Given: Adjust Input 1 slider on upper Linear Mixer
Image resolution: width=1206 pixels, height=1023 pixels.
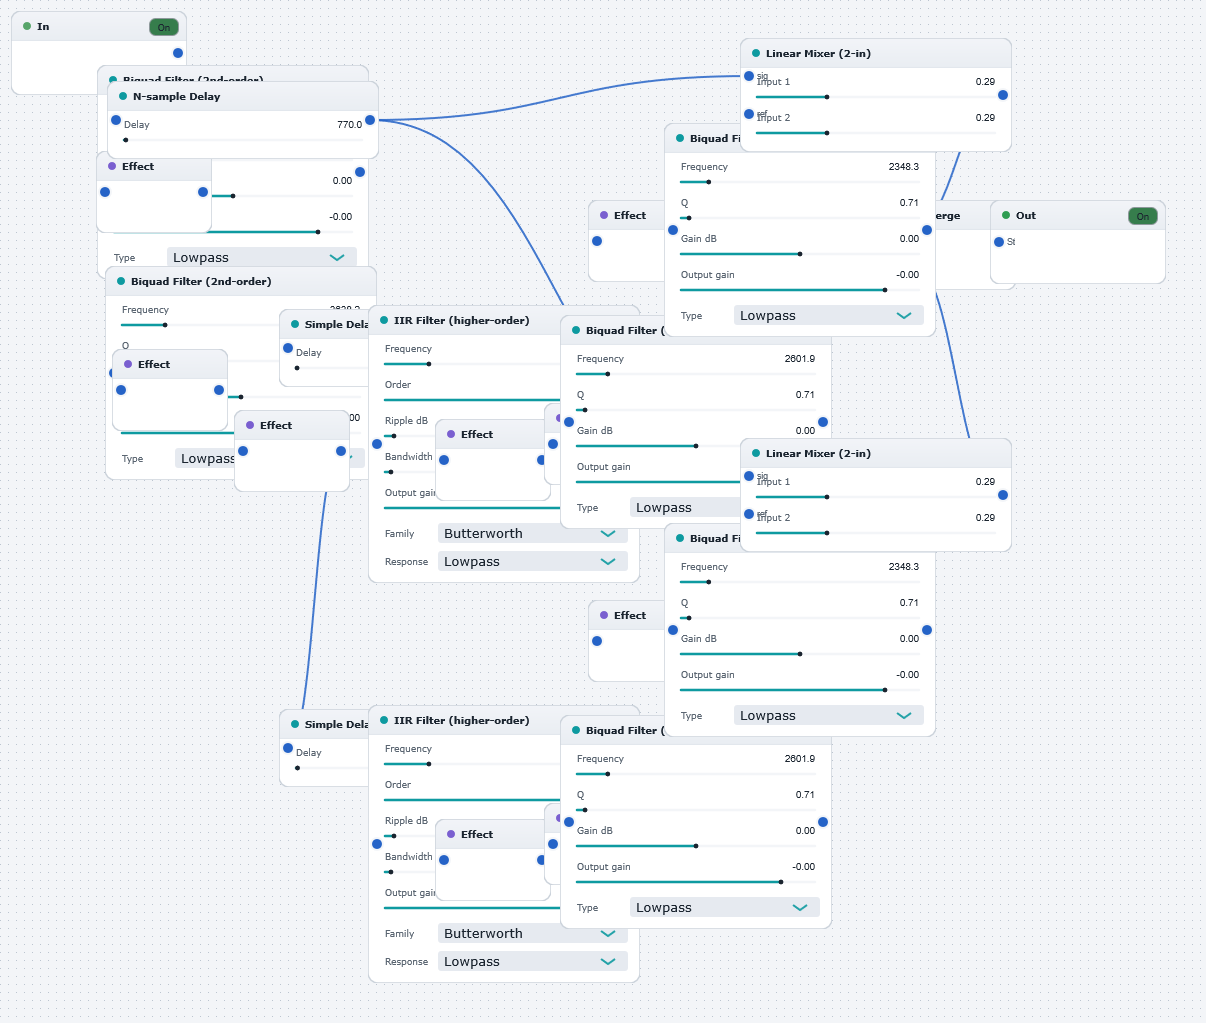Looking at the screenshot, I should pos(875,97).
